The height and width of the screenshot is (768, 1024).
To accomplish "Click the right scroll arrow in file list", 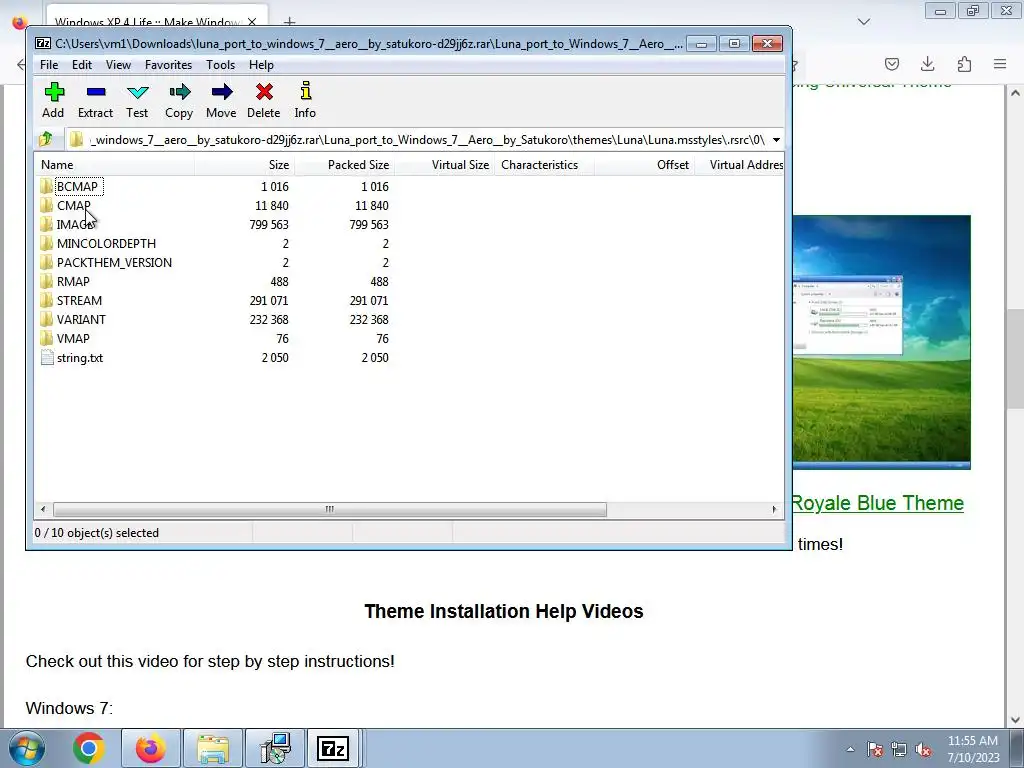I will pos(775,509).
